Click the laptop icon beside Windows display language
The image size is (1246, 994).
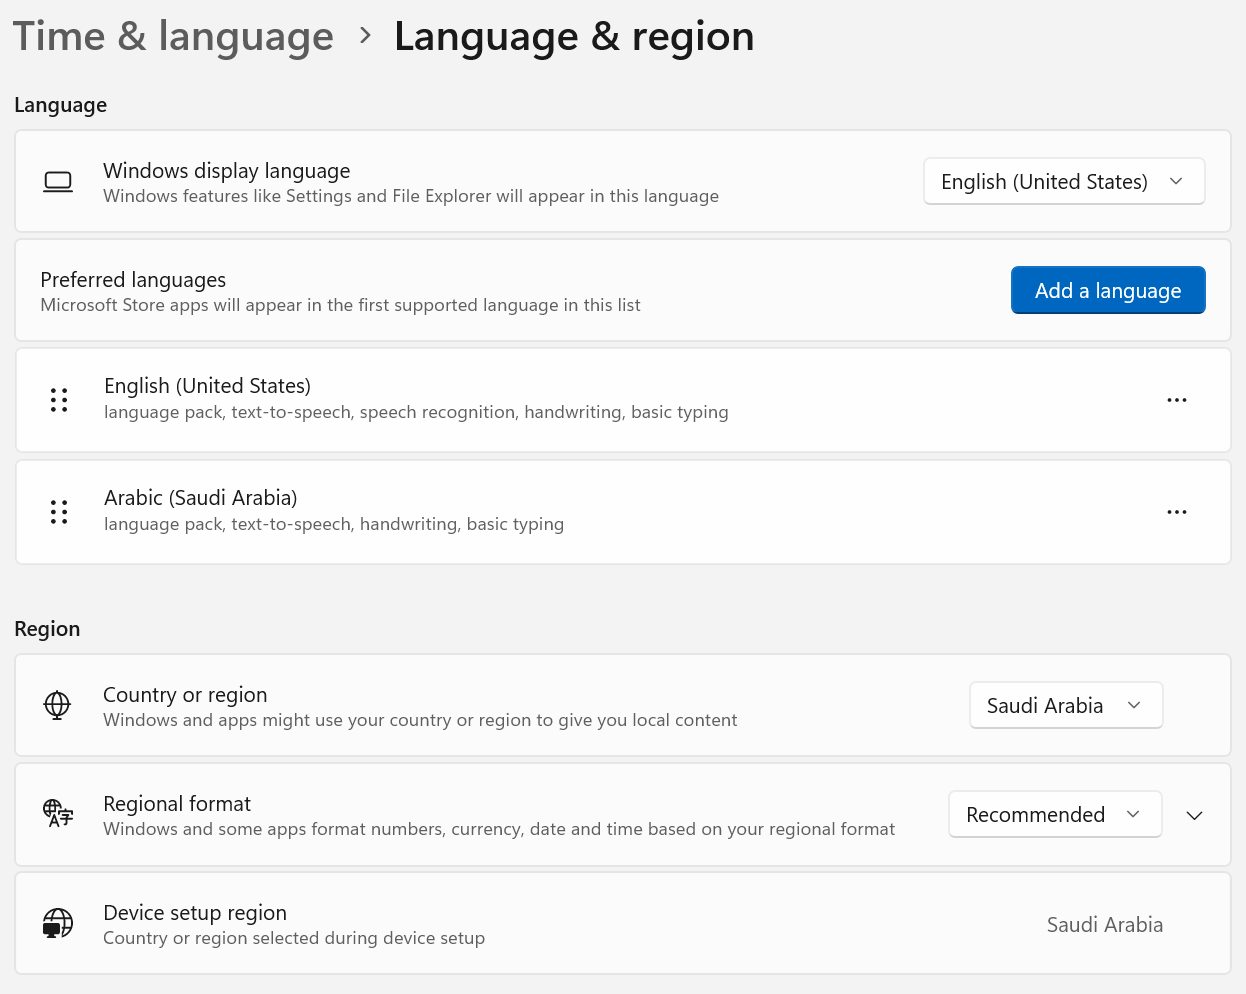click(58, 182)
